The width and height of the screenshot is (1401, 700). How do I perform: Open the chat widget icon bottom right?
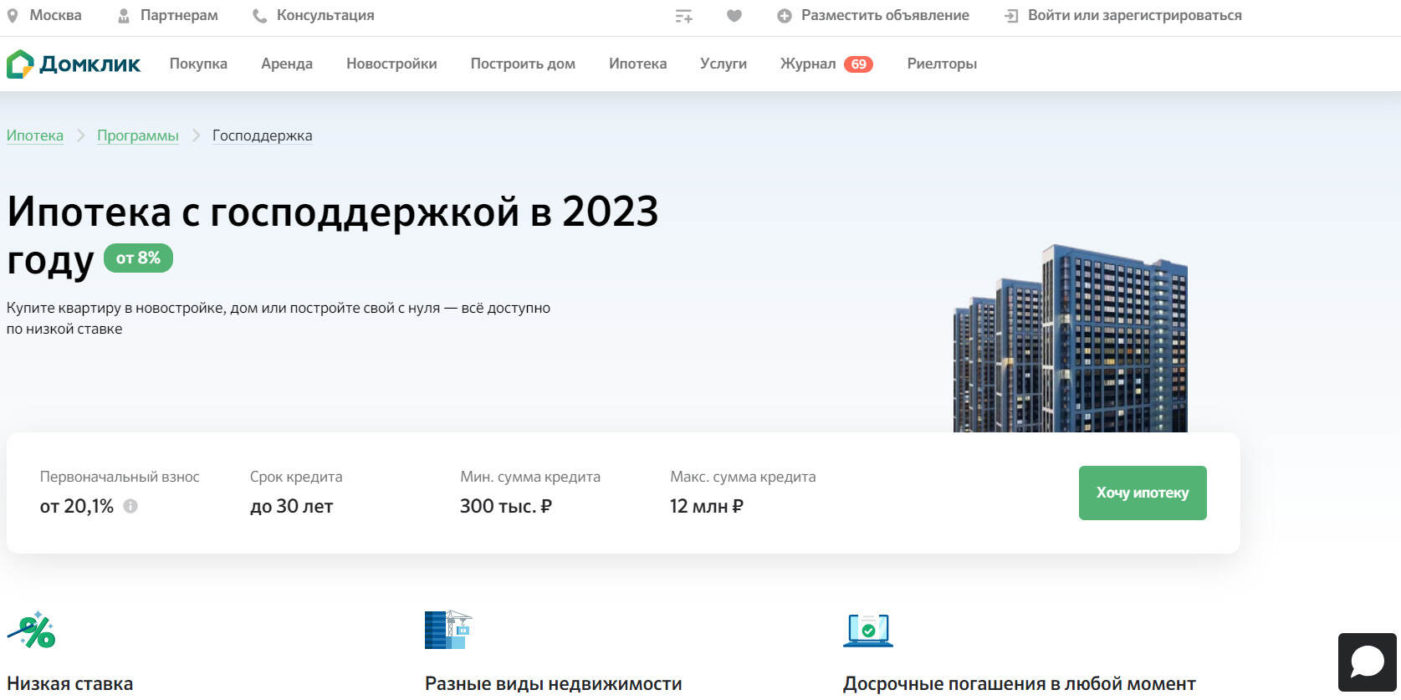(1366, 661)
